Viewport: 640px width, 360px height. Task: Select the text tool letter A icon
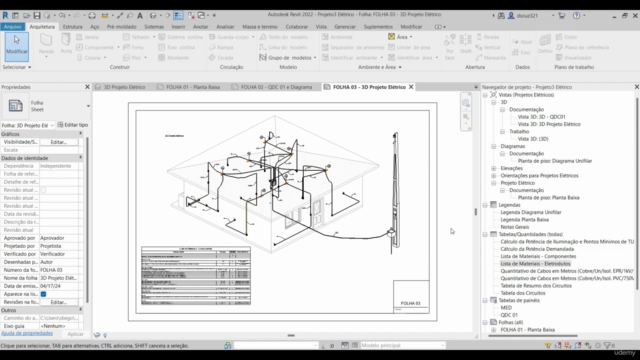pyautogui.click(x=140, y=16)
